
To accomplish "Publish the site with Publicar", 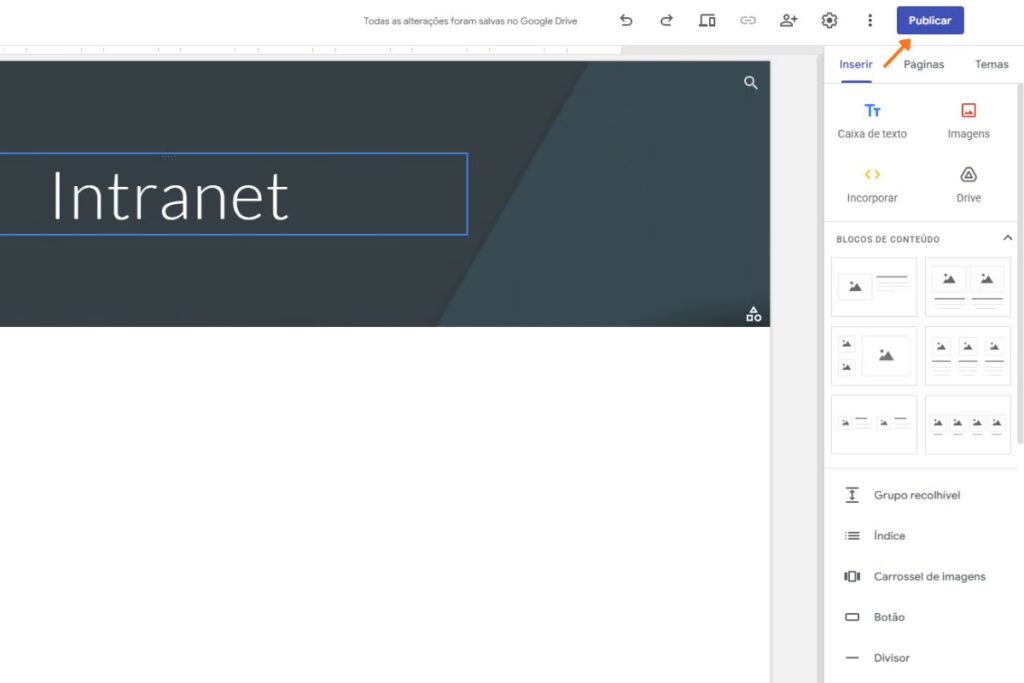I will (929, 19).
